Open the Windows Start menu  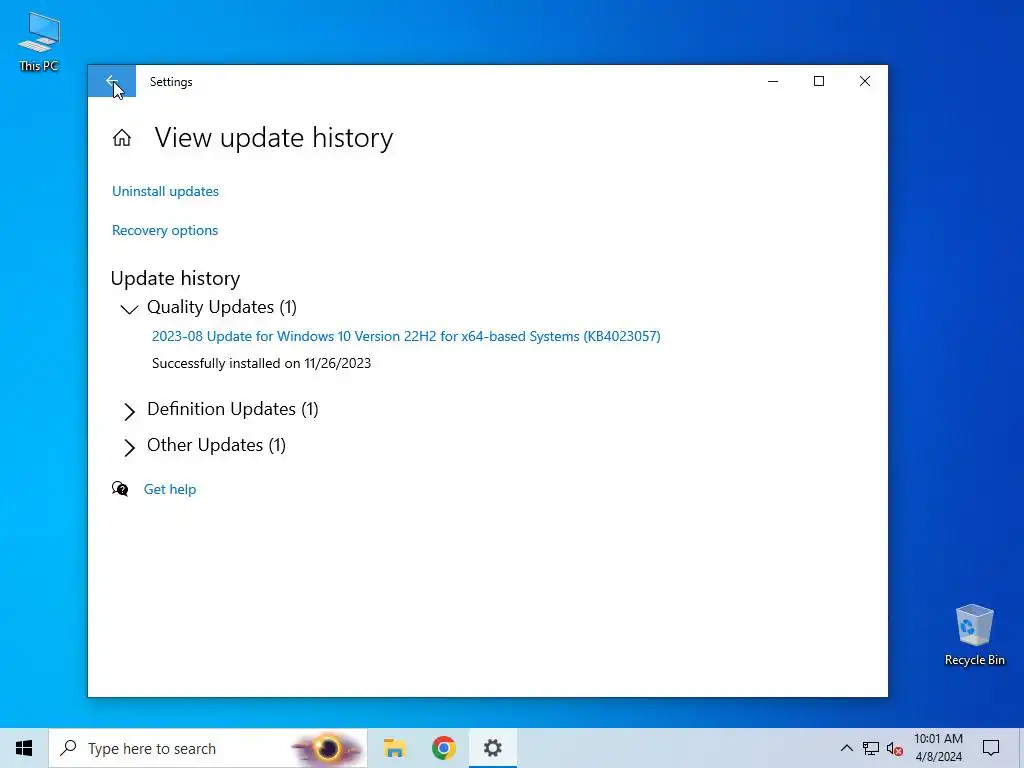point(24,748)
